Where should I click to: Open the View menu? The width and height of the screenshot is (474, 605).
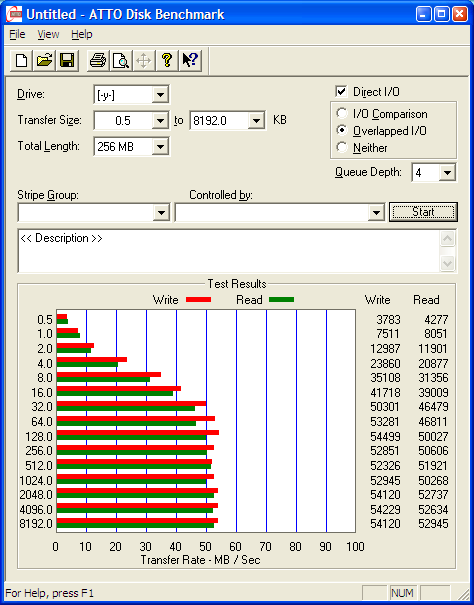click(x=48, y=34)
